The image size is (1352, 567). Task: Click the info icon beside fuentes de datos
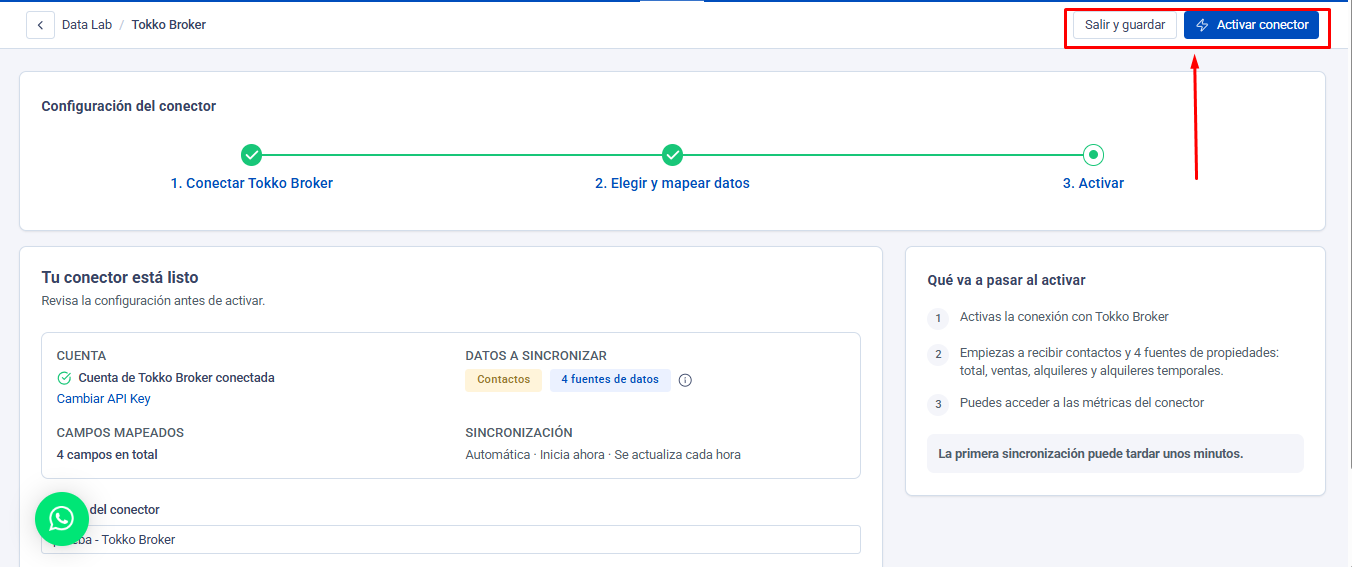pyautogui.click(x=685, y=380)
